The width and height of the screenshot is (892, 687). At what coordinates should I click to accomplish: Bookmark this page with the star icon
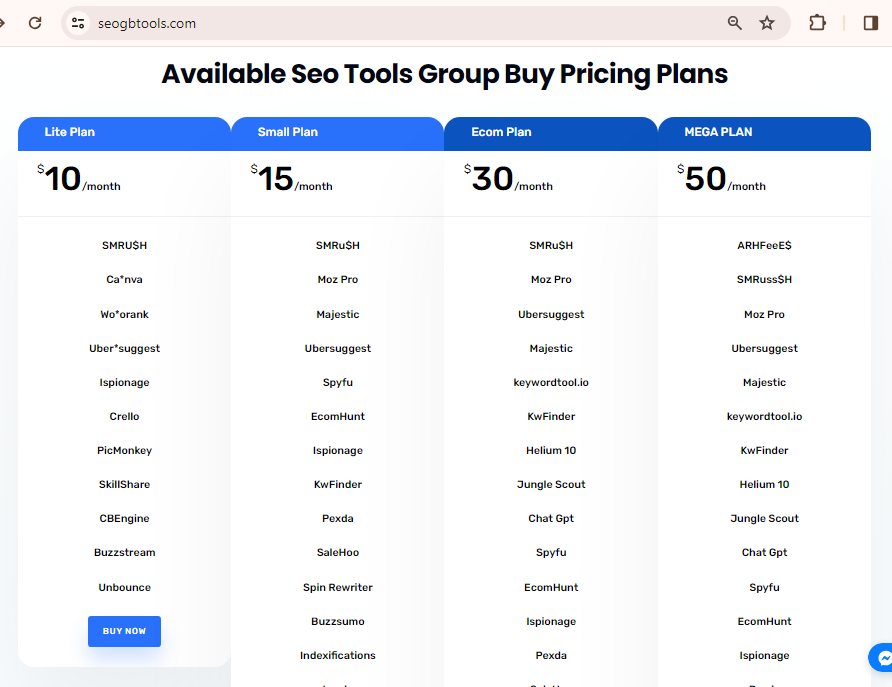pos(767,23)
